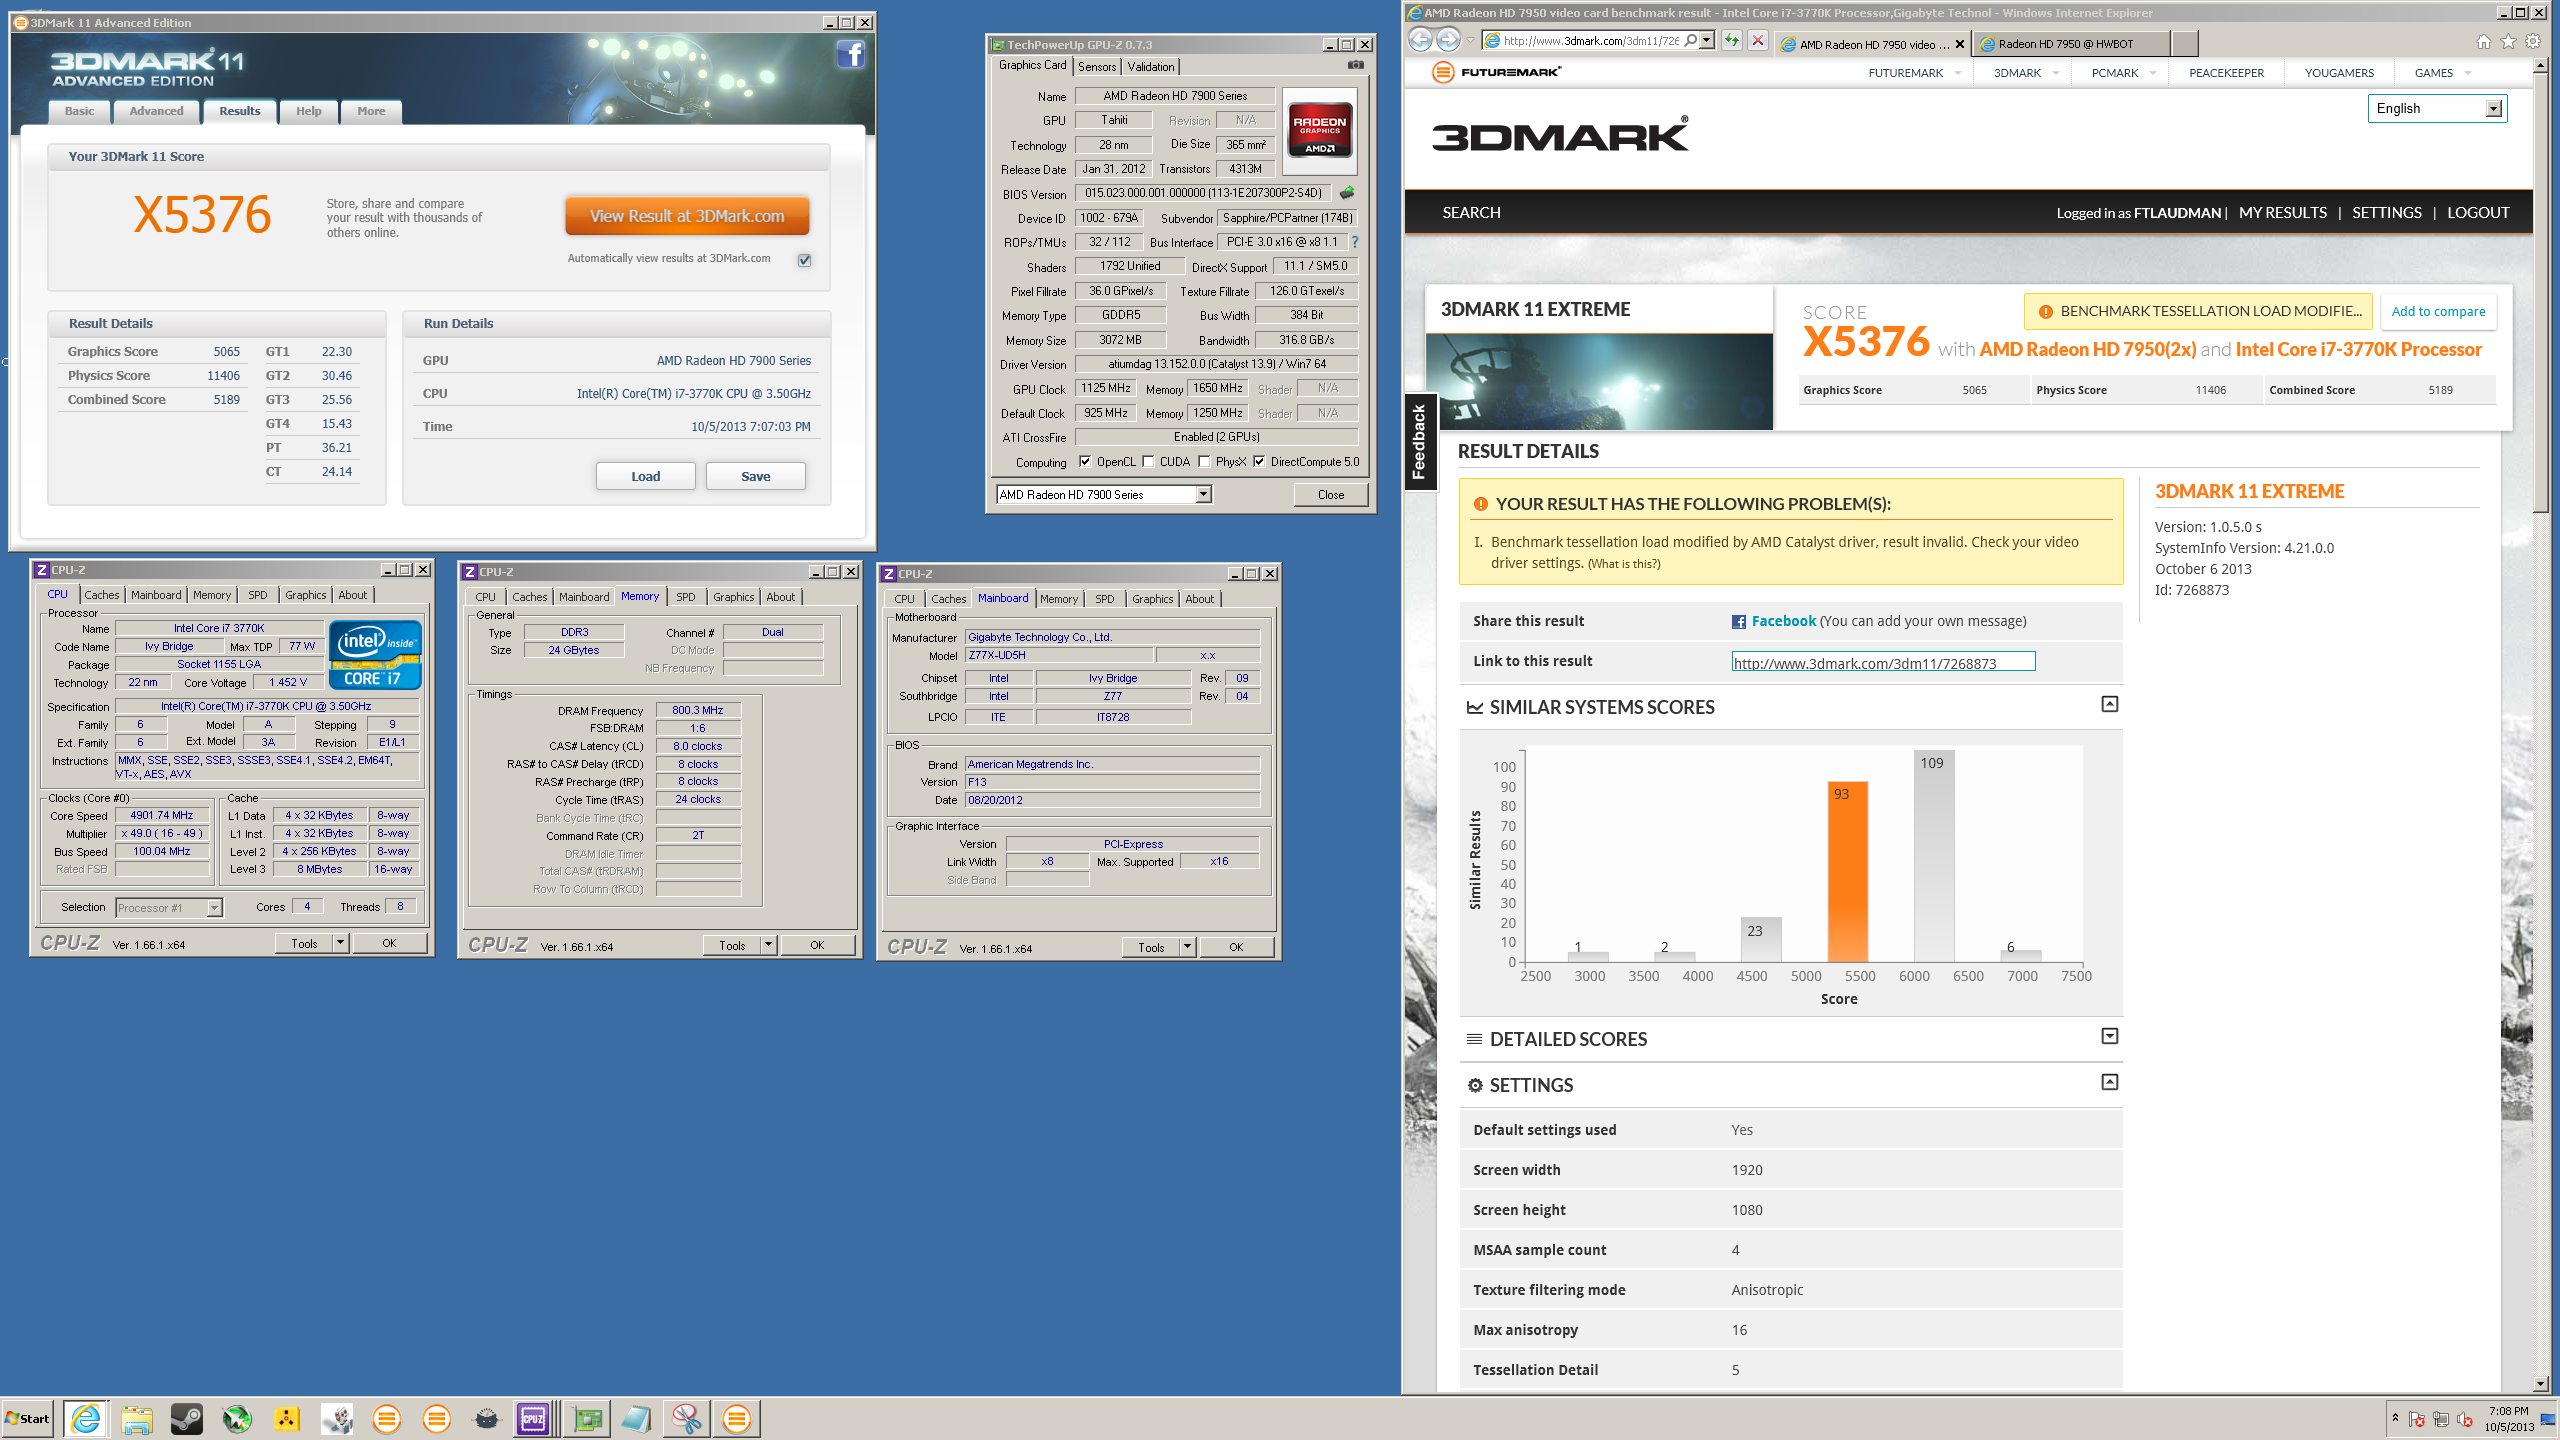Image resolution: width=2560 pixels, height=1440 pixels.
Task: Toggle the OpenCL checkbox in GPU-Z
Action: pyautogui.click(x=1085, y=462)
